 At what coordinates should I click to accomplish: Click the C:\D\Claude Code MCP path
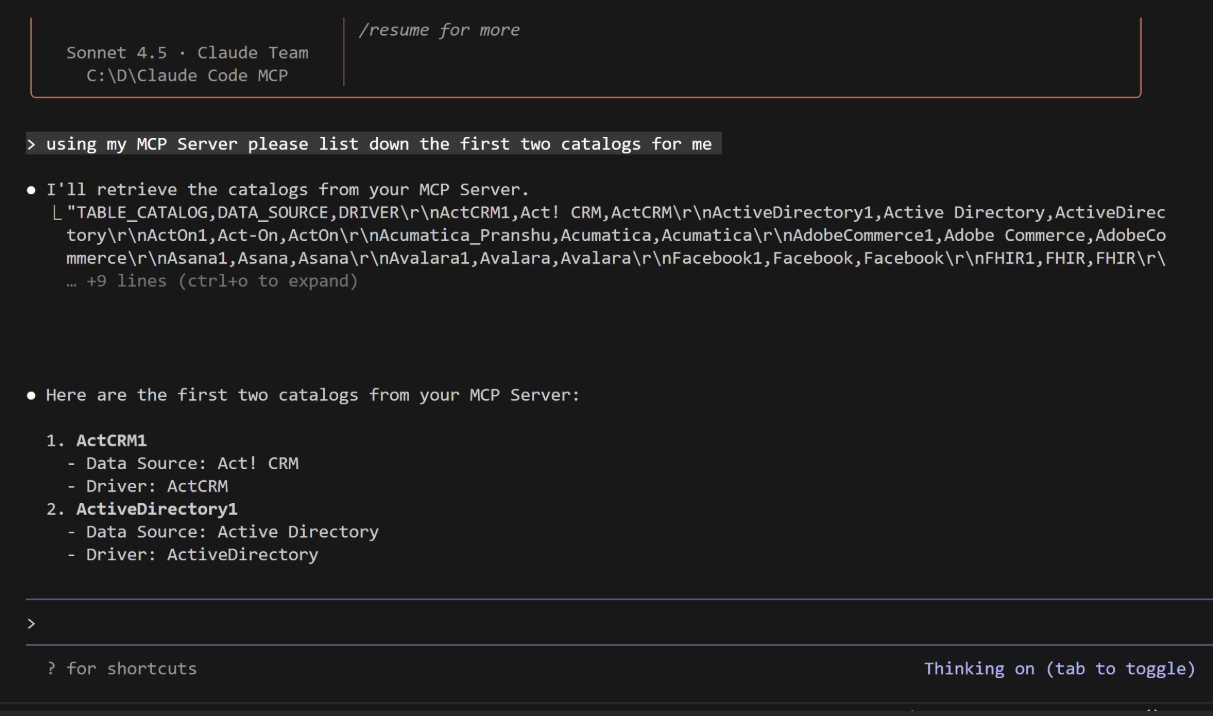(x=187, y=75)
